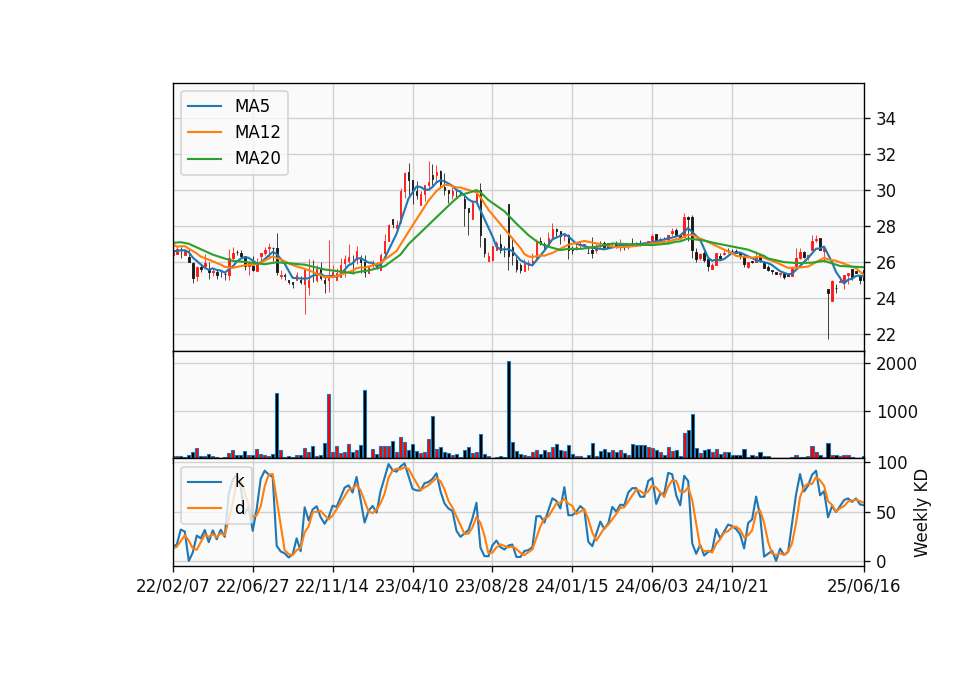This screenshot has width=960, height=690.
Task: Click the price axis value 22
Action: [x=885, y=335]
